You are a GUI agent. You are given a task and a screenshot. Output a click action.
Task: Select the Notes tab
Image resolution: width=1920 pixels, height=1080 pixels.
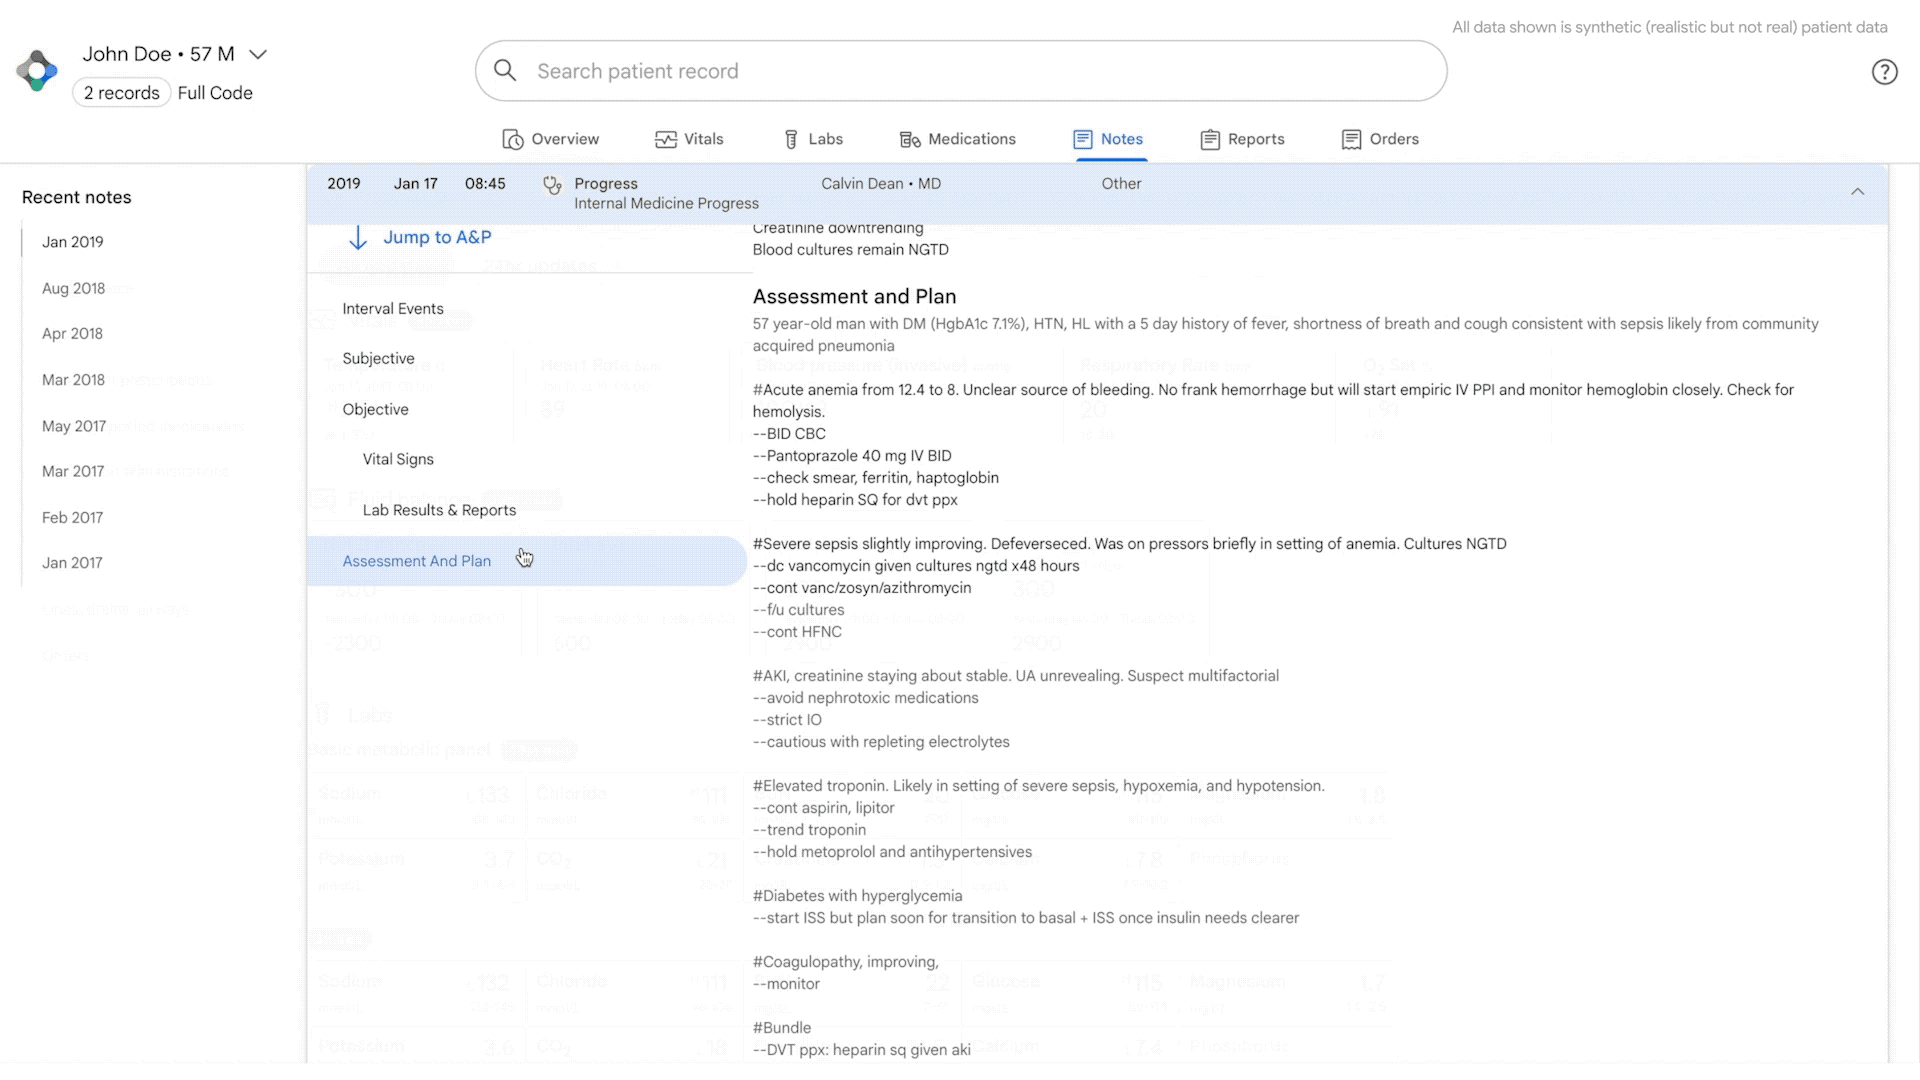(x=1108, y=138)
